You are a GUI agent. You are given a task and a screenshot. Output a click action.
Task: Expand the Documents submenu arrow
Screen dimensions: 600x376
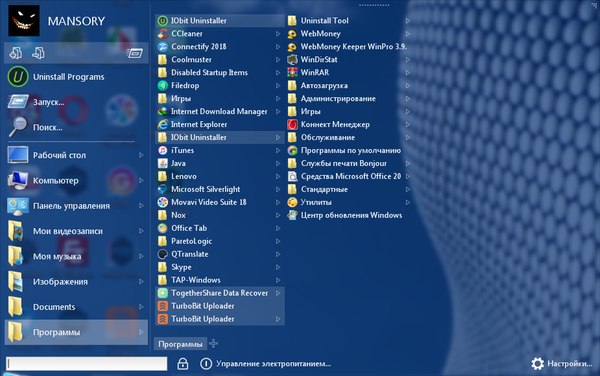141,307
